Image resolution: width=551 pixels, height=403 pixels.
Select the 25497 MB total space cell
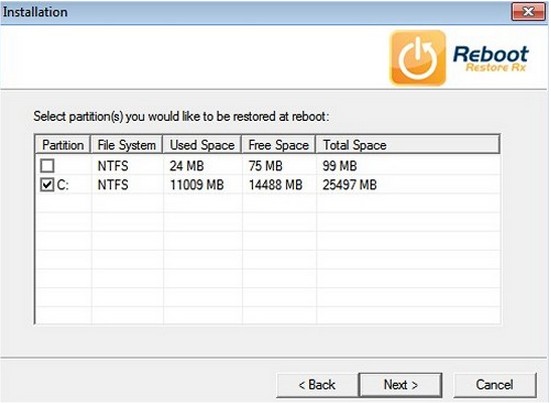[350, 185]
